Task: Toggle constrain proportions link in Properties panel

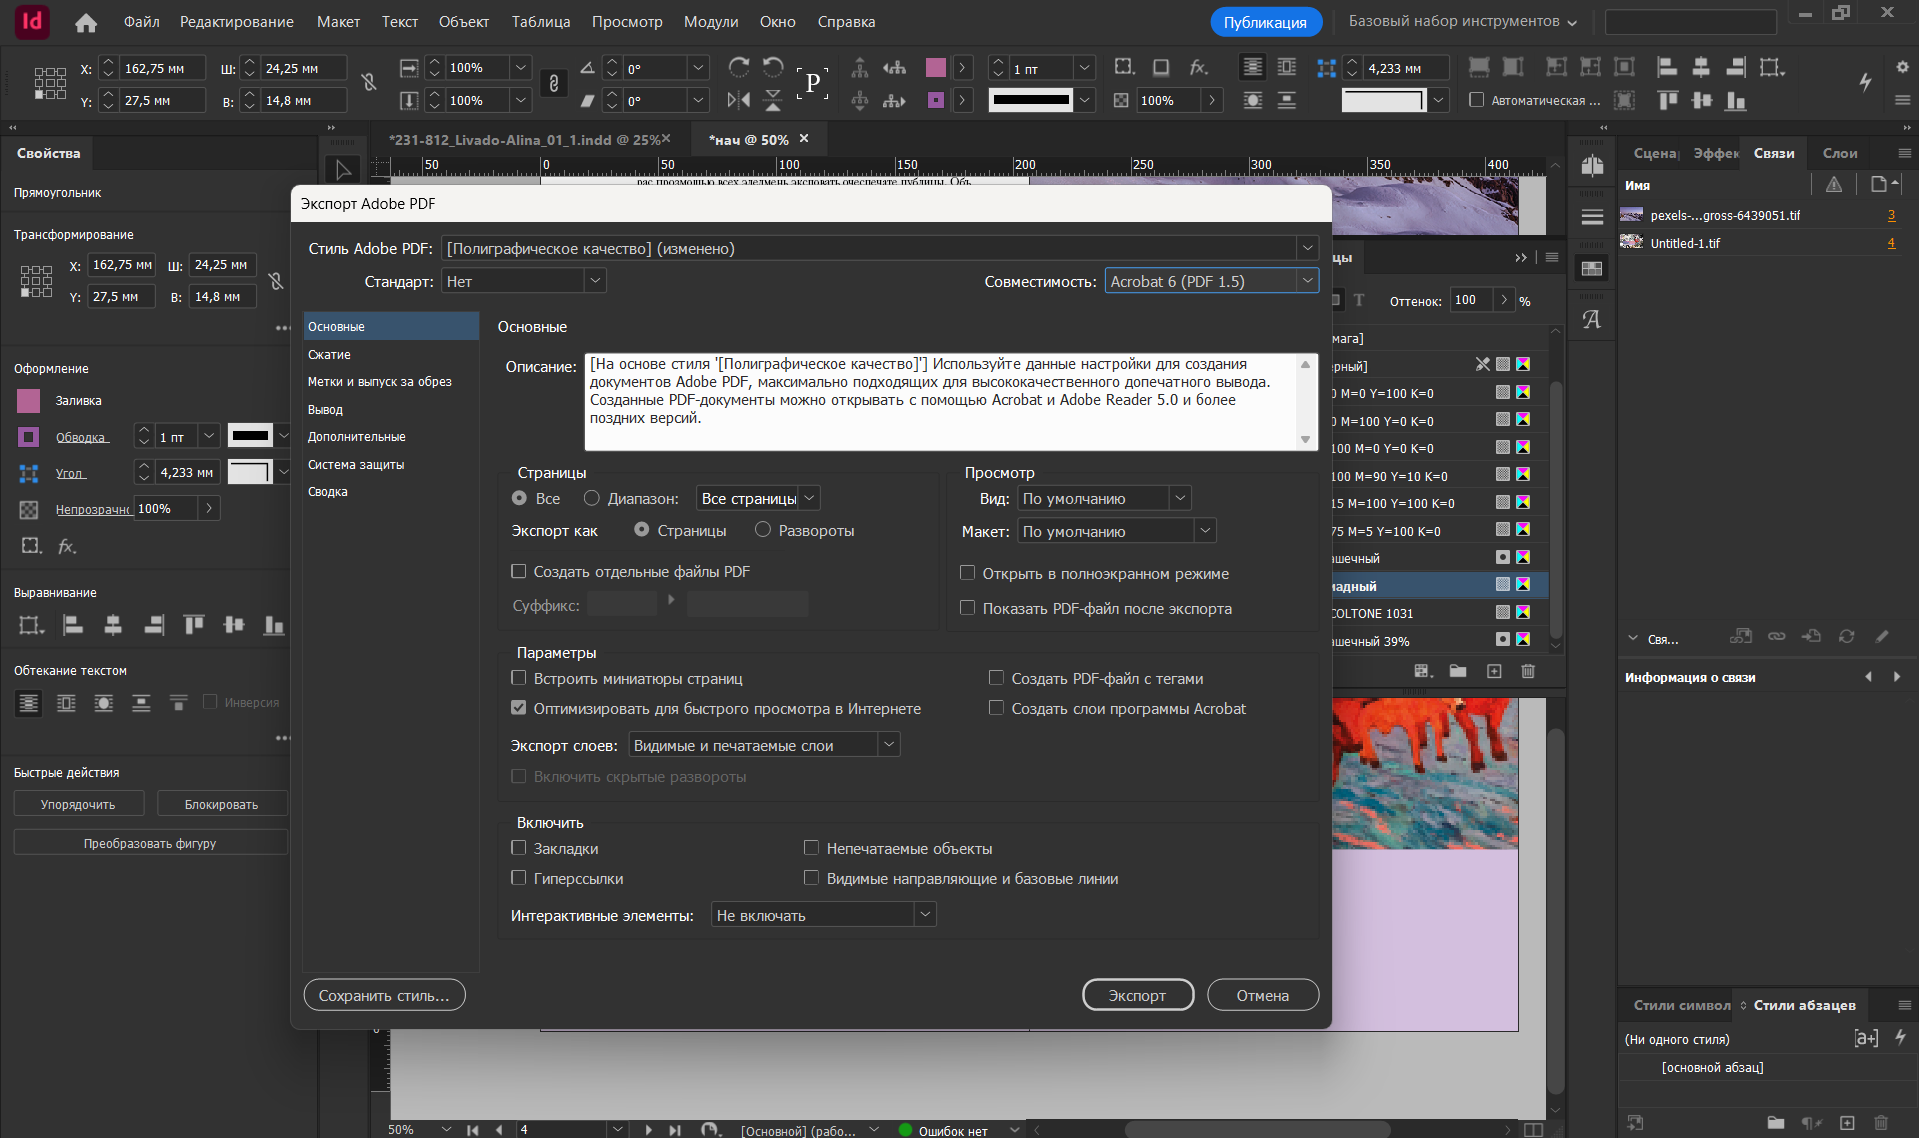Action: pyautogui.click(x=276, y=281)
